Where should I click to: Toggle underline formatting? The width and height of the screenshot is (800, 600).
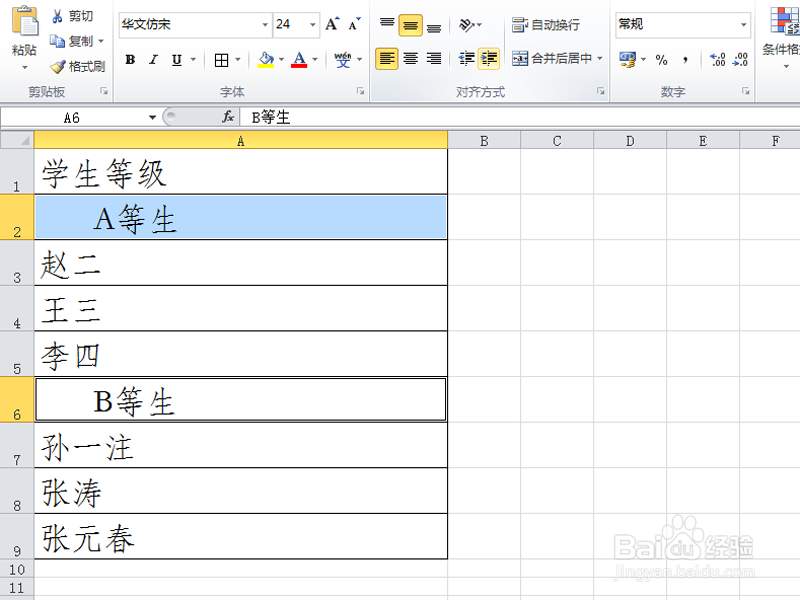(x=177, y=60)
